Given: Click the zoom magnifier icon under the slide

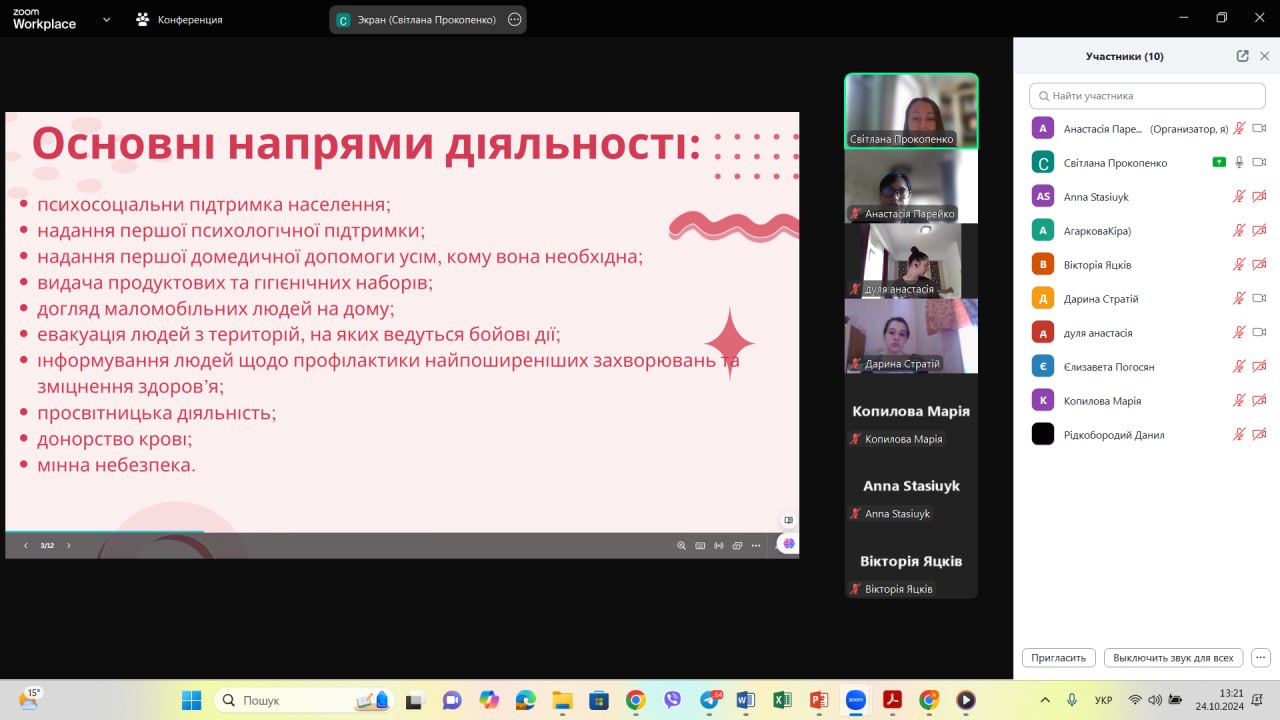Looking at the screenshot, I should (682, 546).
